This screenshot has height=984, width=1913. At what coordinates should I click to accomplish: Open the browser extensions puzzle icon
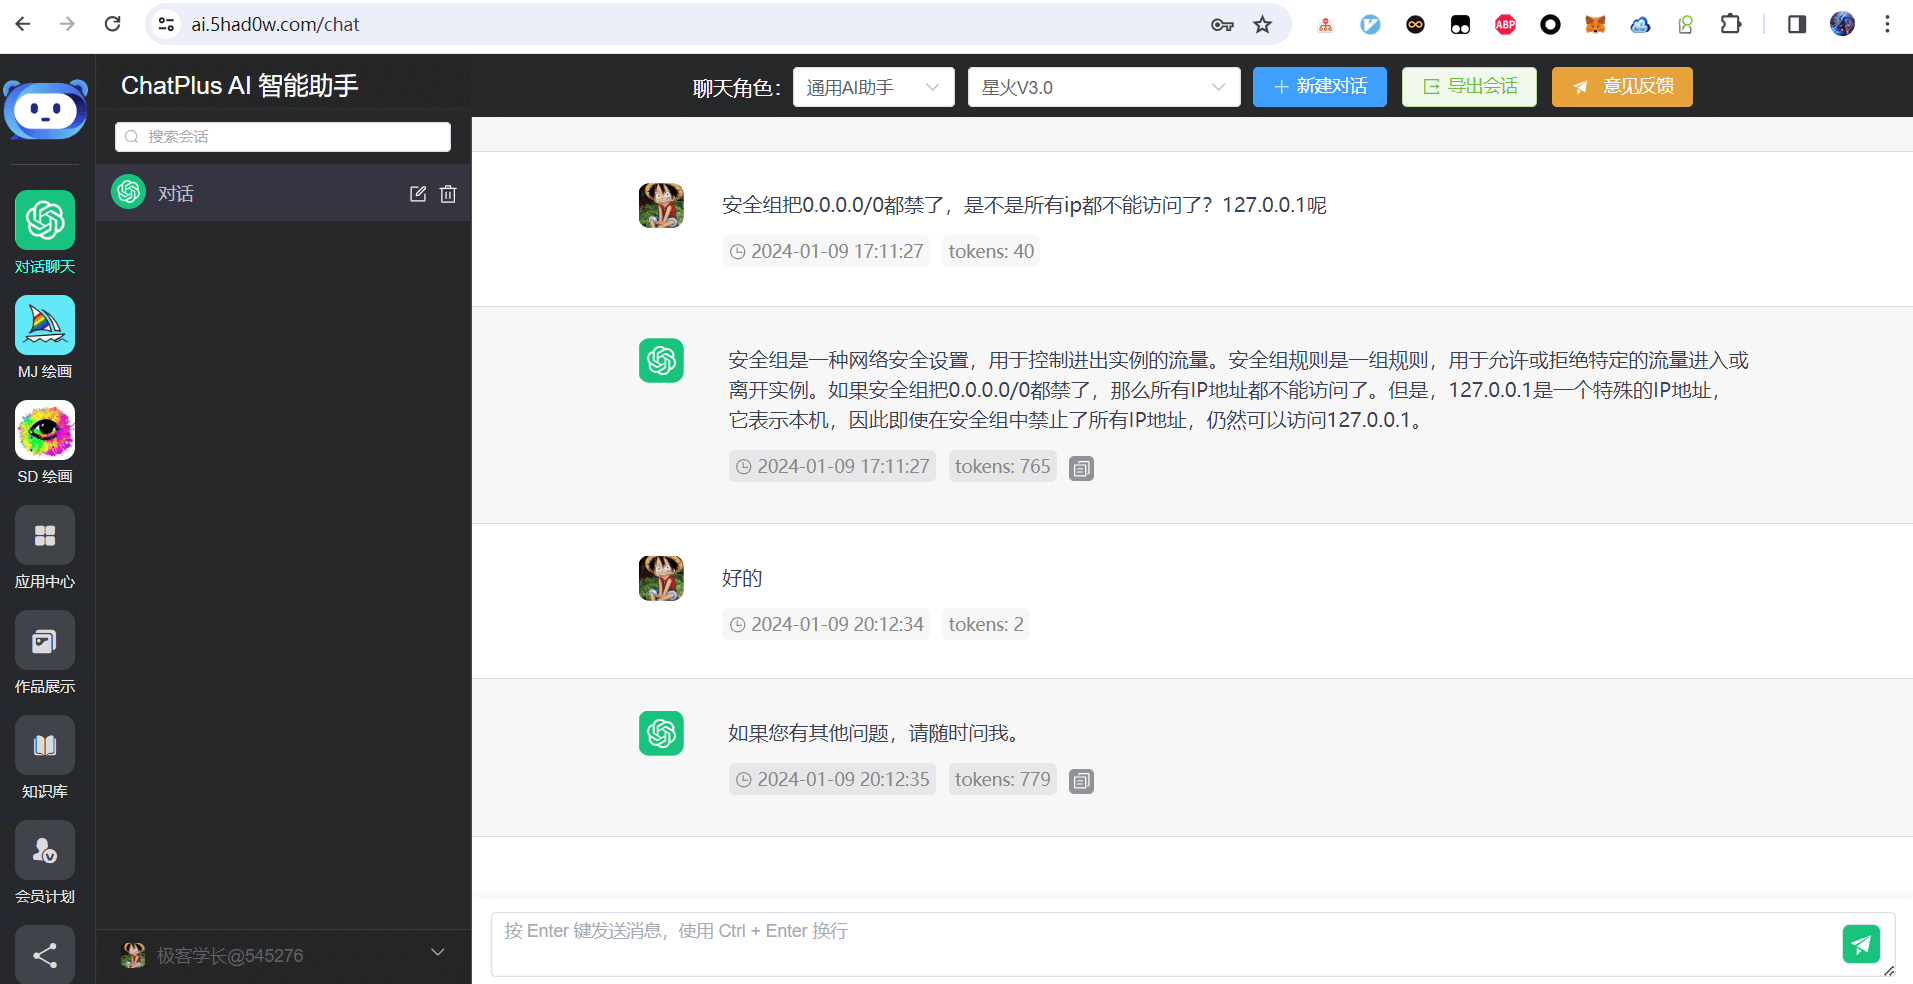click(1730, 24)
